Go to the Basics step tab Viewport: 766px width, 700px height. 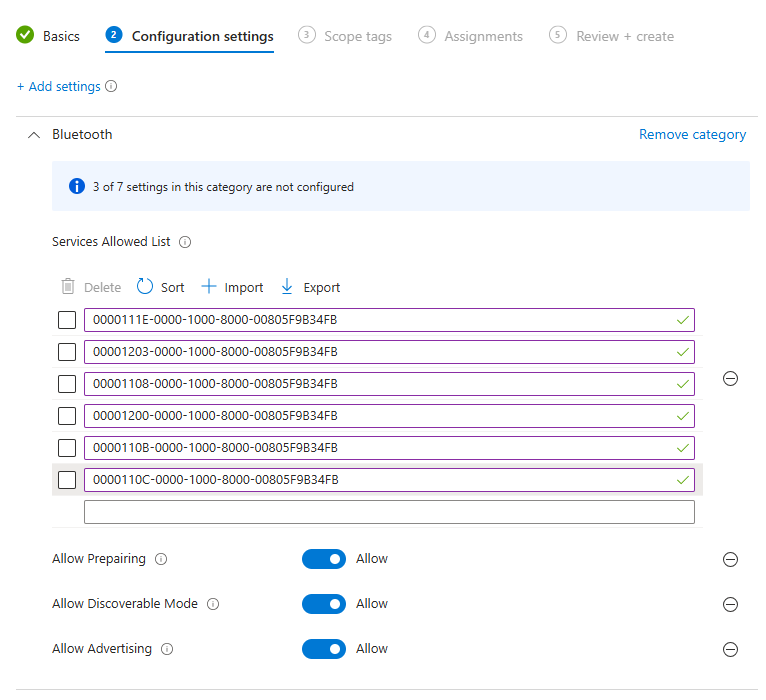[x=48, y=36]
